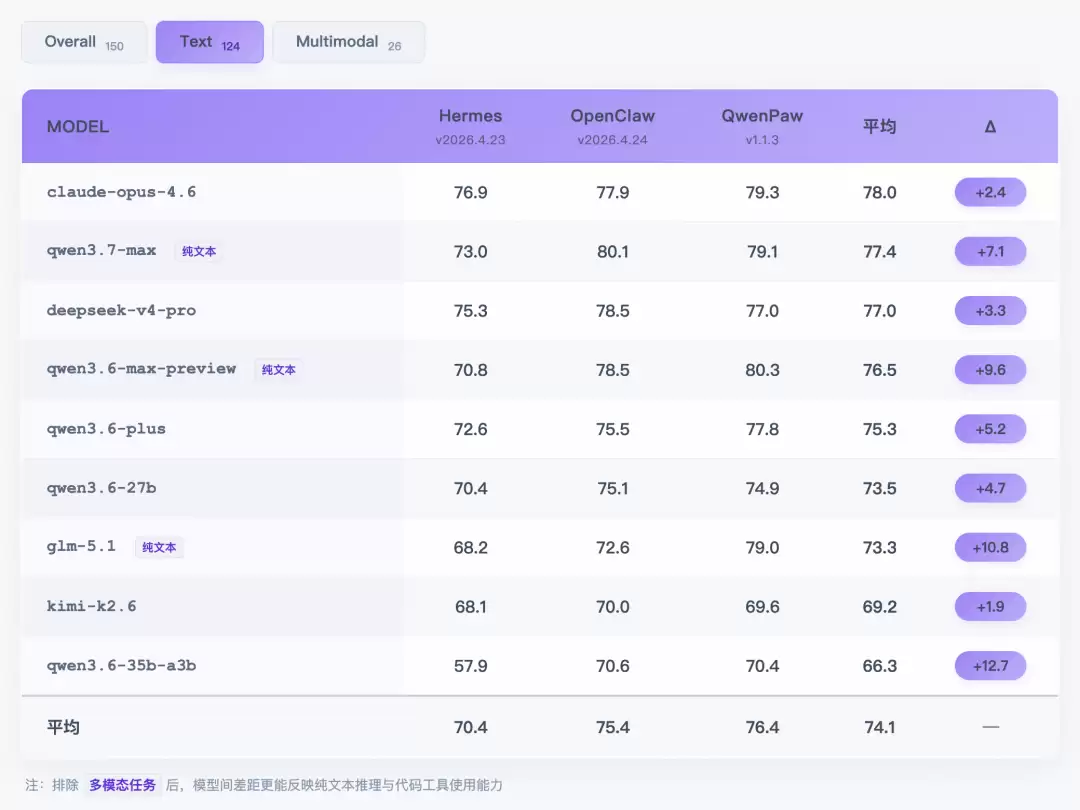Select the qwen3.7-max model name
This screenshot has width=1080, height=810.
[x=101, y=251]
